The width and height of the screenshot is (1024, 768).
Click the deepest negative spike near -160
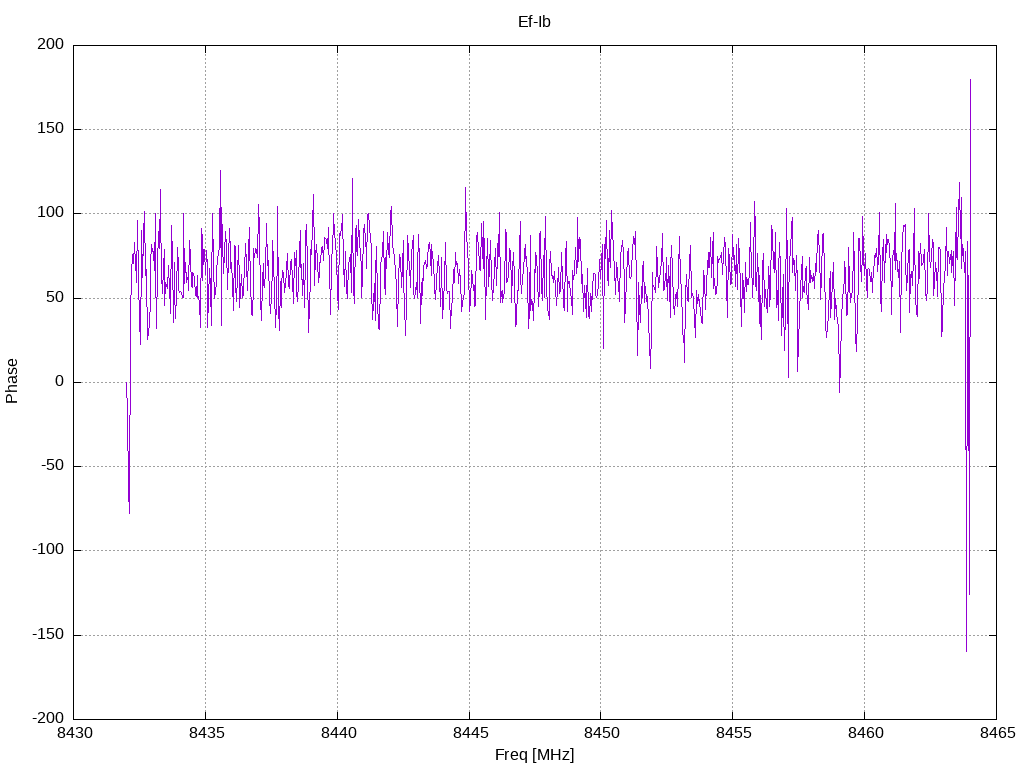click(966, 650)
